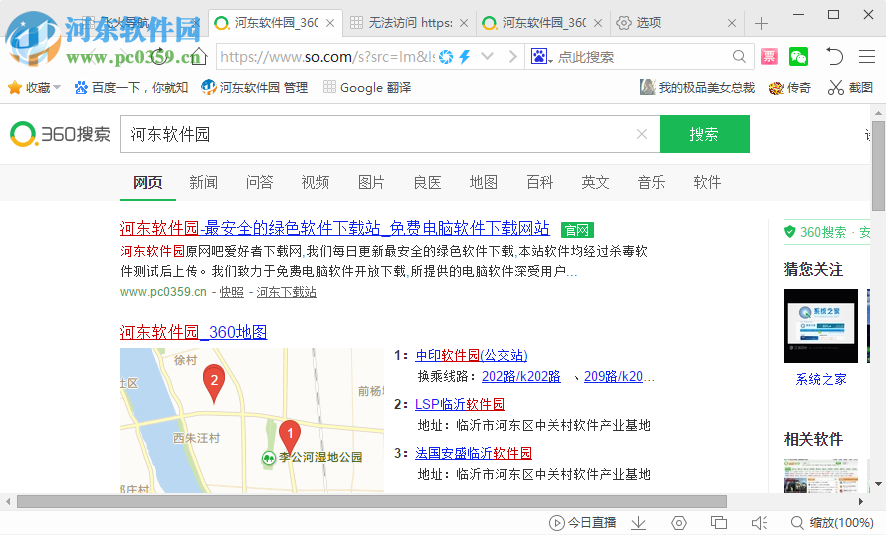
Task: Open the 河东软件园 official site result title
Action: 335,228
